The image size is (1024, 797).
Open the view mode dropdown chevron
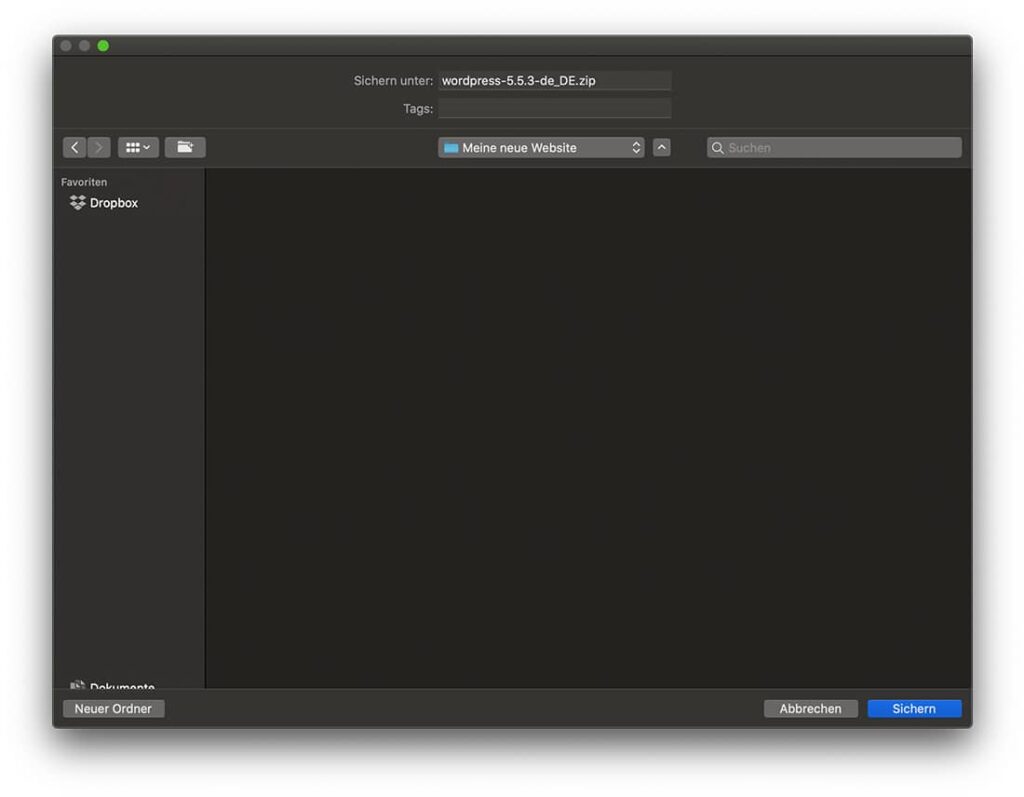pyautogui.click(x=146, y=147)
